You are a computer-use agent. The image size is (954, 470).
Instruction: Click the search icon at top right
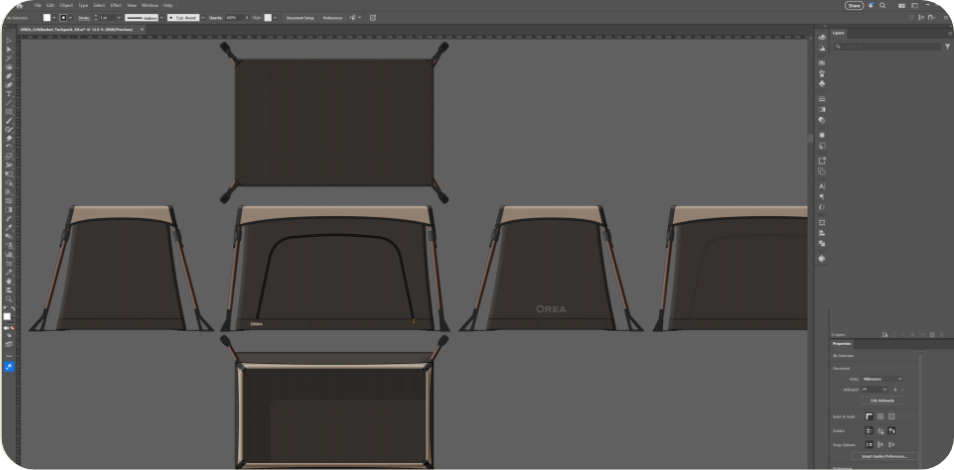(x=882, y=5)
